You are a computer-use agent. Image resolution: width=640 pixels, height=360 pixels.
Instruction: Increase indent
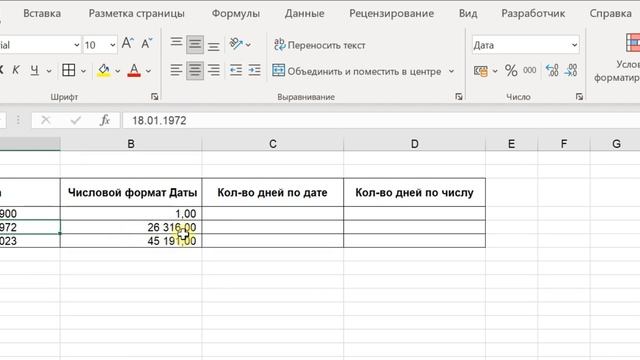click(254, 71)
